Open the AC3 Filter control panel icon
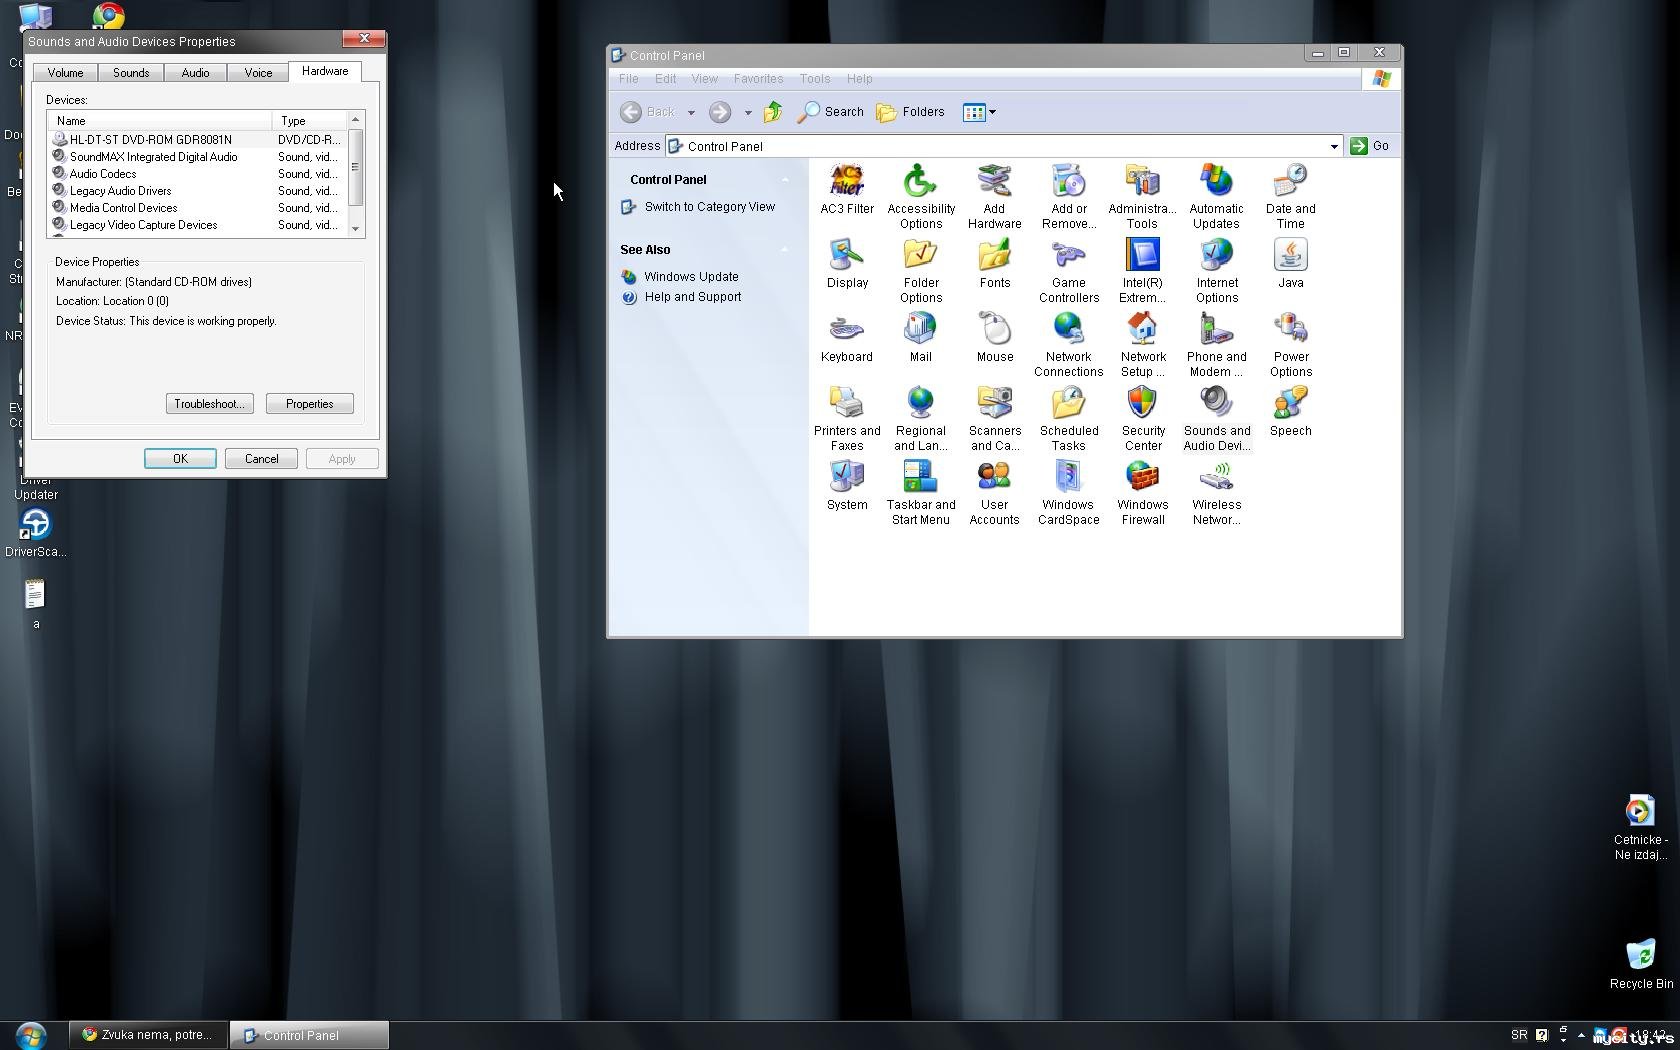The width and height of the screenshot is (1680, 1050). point(846,183)
